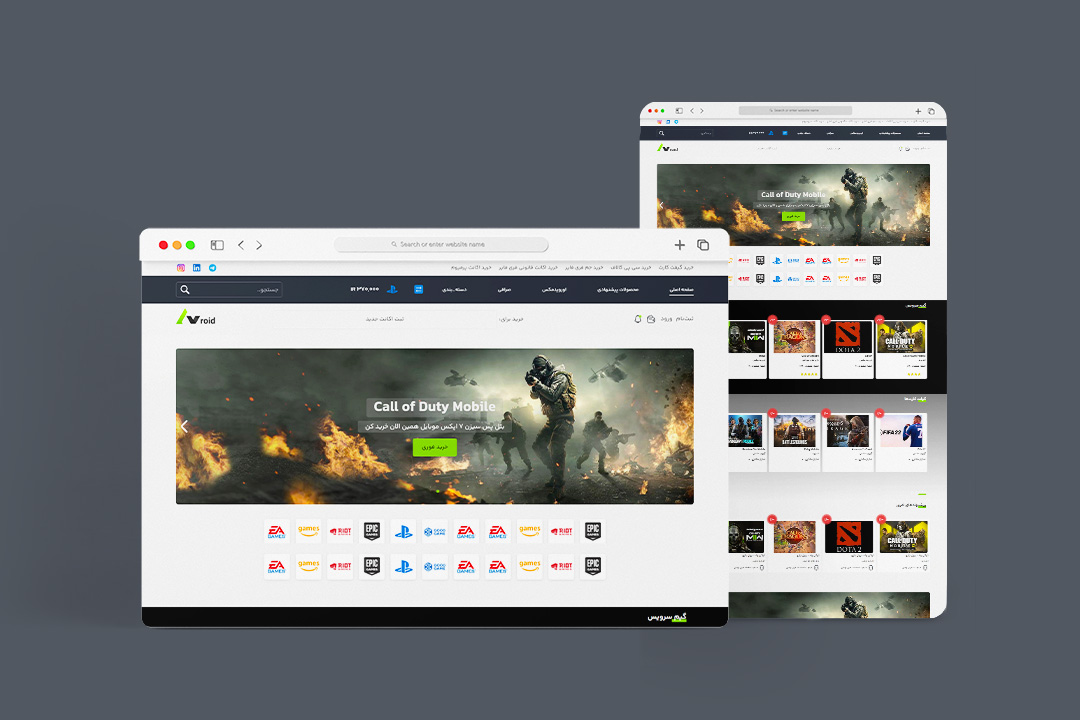Open the محصولات پیشنهادی nav item
Image resolution: width=1080 pixels, height=720 pixels.
point(618,289)
